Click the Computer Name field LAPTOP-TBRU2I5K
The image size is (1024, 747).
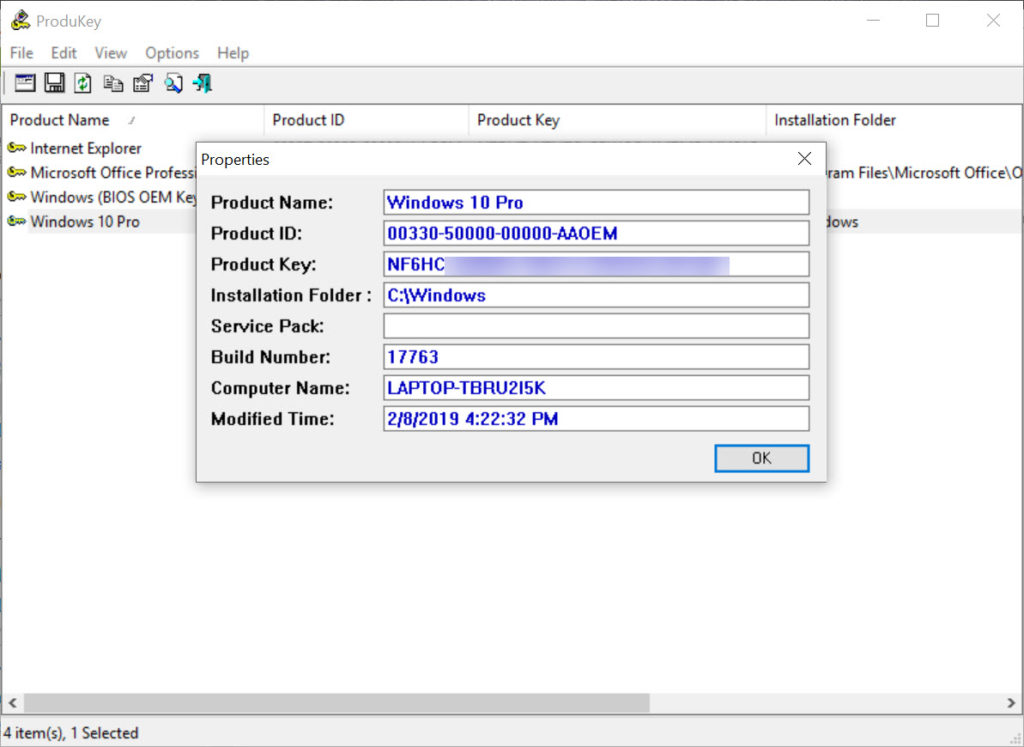[x=596, y=388]
